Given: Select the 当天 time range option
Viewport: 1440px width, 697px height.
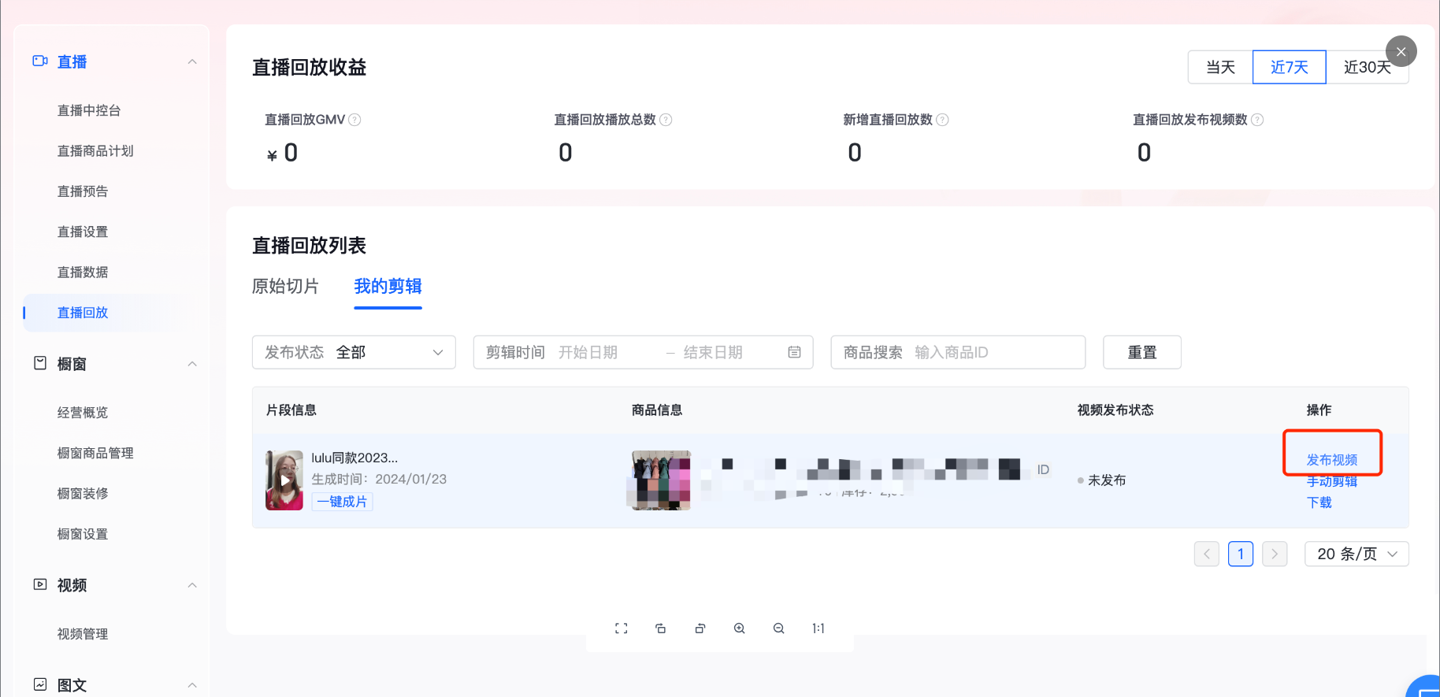Looking at the screenshot, I should coord(1219,66).
